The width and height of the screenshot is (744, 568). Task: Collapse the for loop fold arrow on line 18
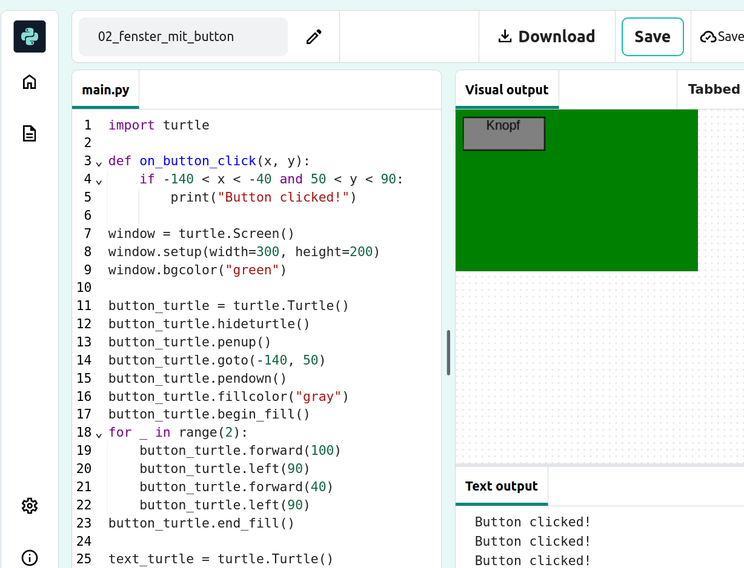(x=99, y=435)
